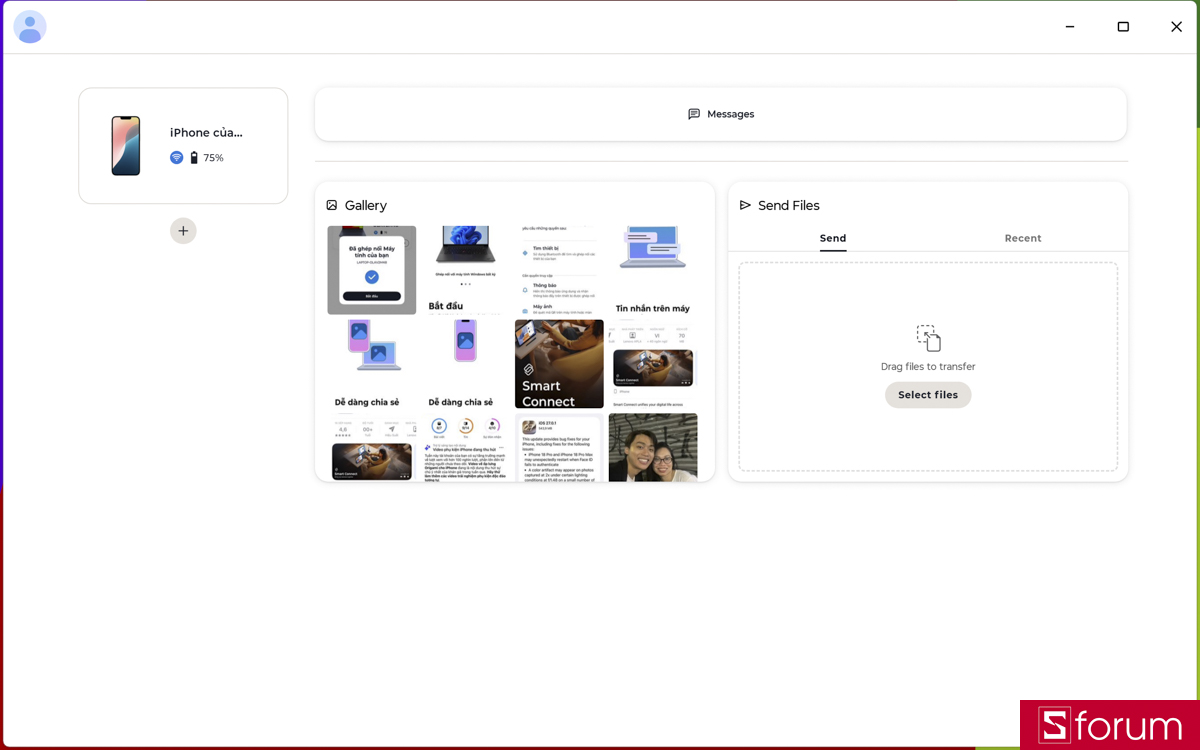Maximize the application window
This screenshot has width=1200, height=750.
[1123, 27]
